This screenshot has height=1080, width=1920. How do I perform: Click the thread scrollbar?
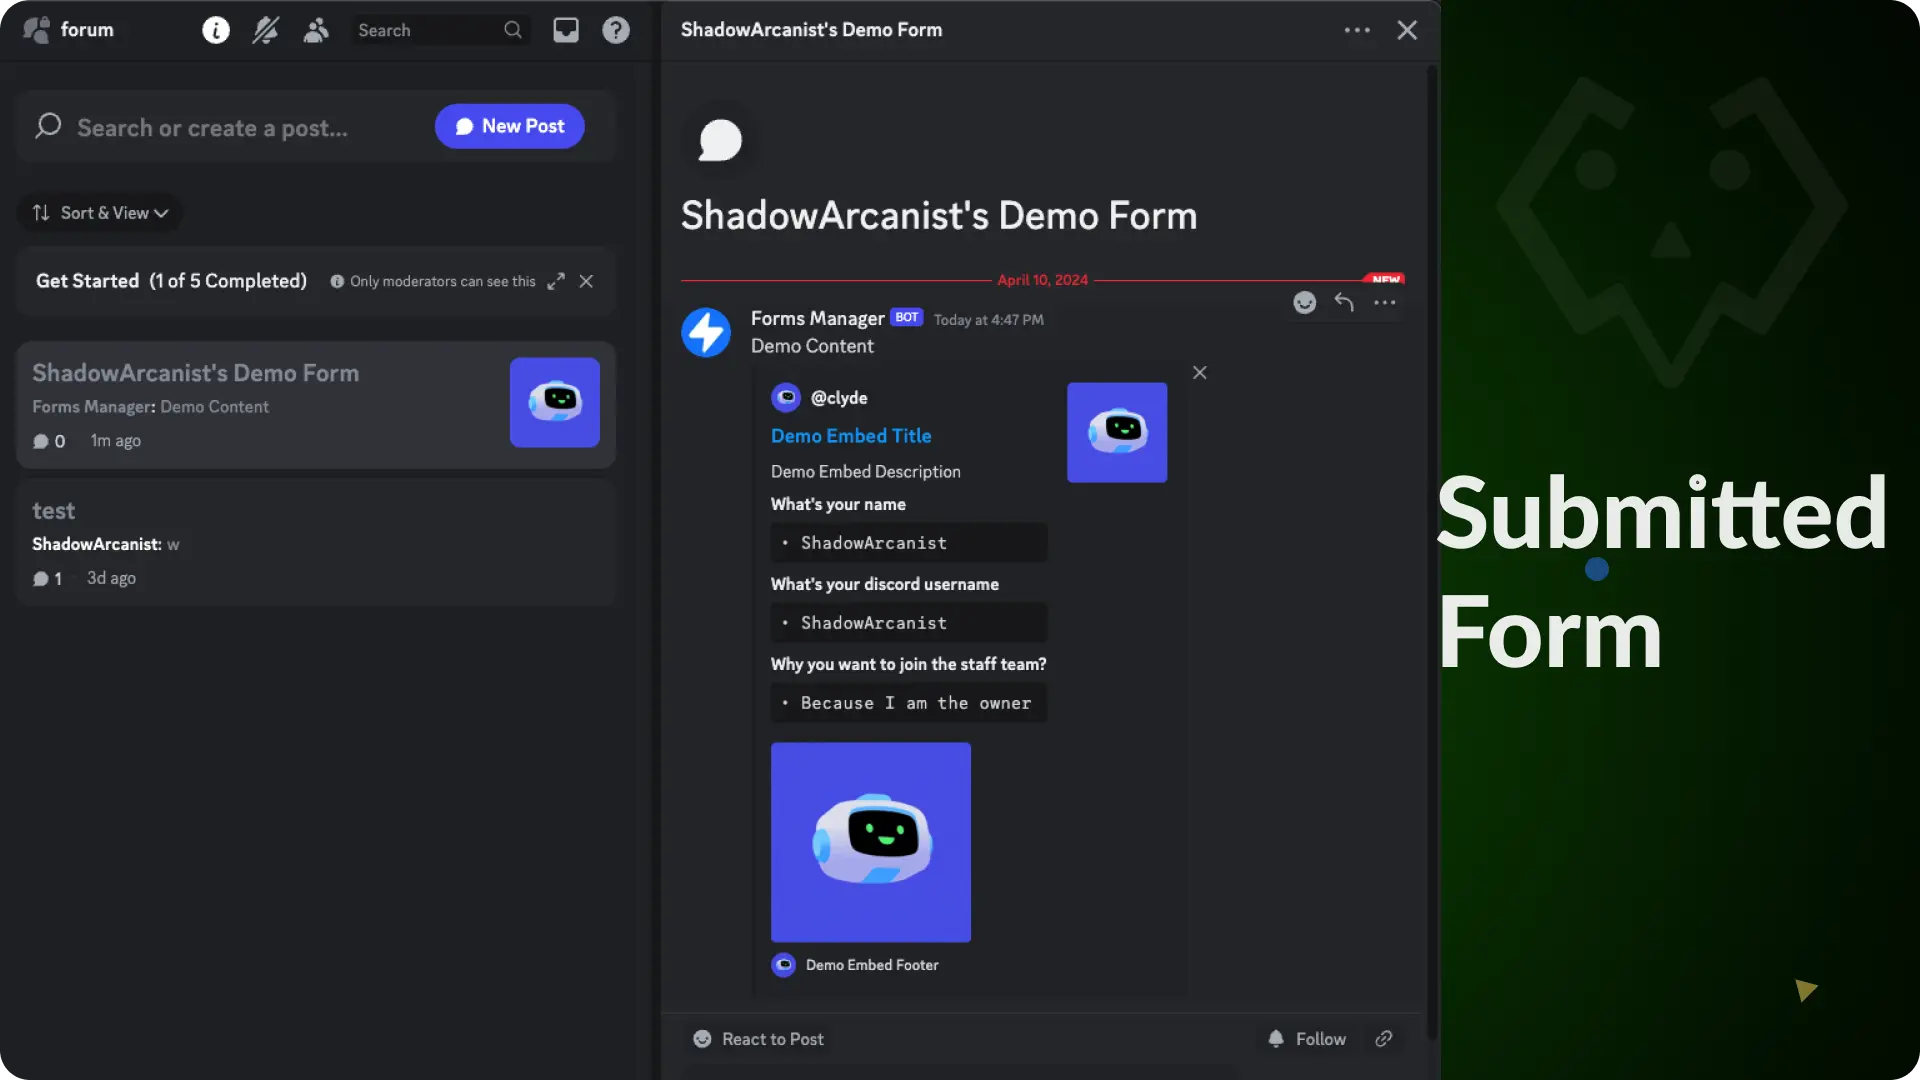1432,550
